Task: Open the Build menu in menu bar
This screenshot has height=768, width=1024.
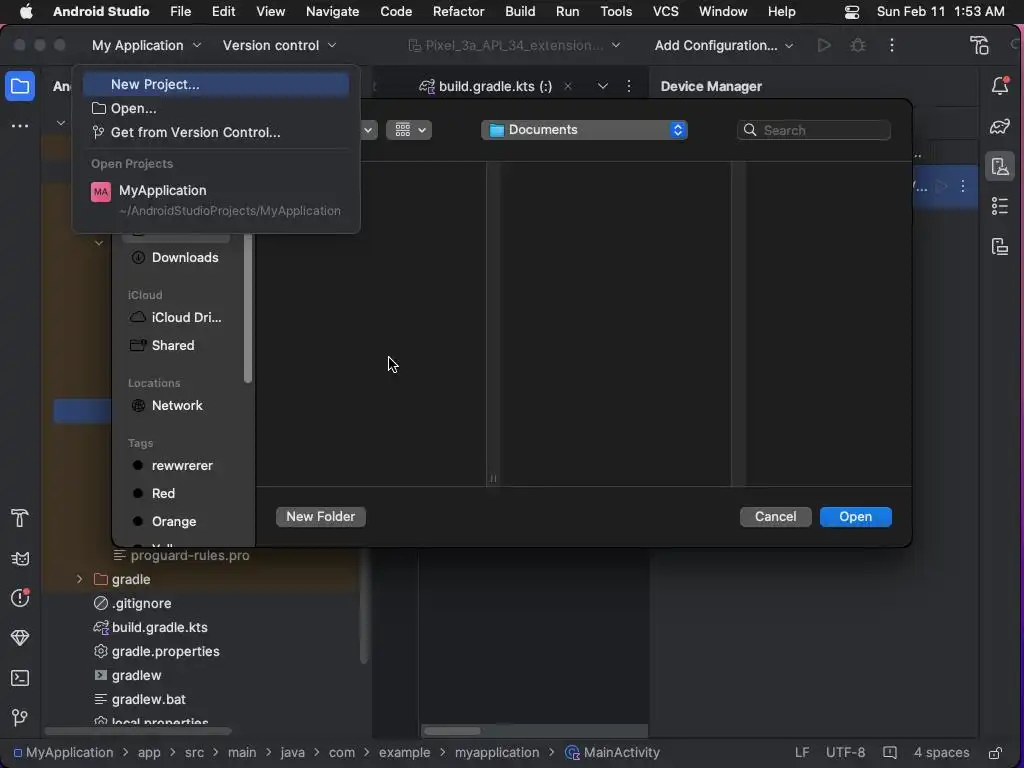Action: (520, 12)
